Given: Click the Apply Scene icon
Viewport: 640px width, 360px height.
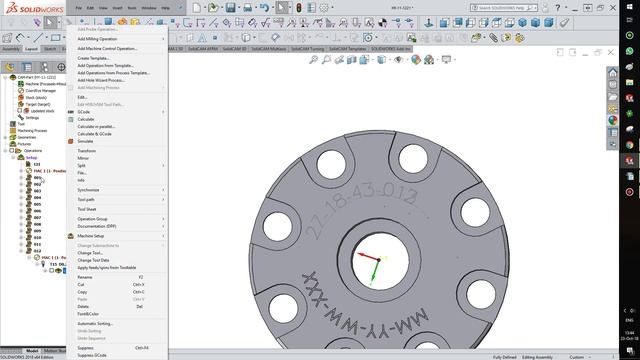Looking at the screenshot, I should pyautogui.click(x=429, y=60).
